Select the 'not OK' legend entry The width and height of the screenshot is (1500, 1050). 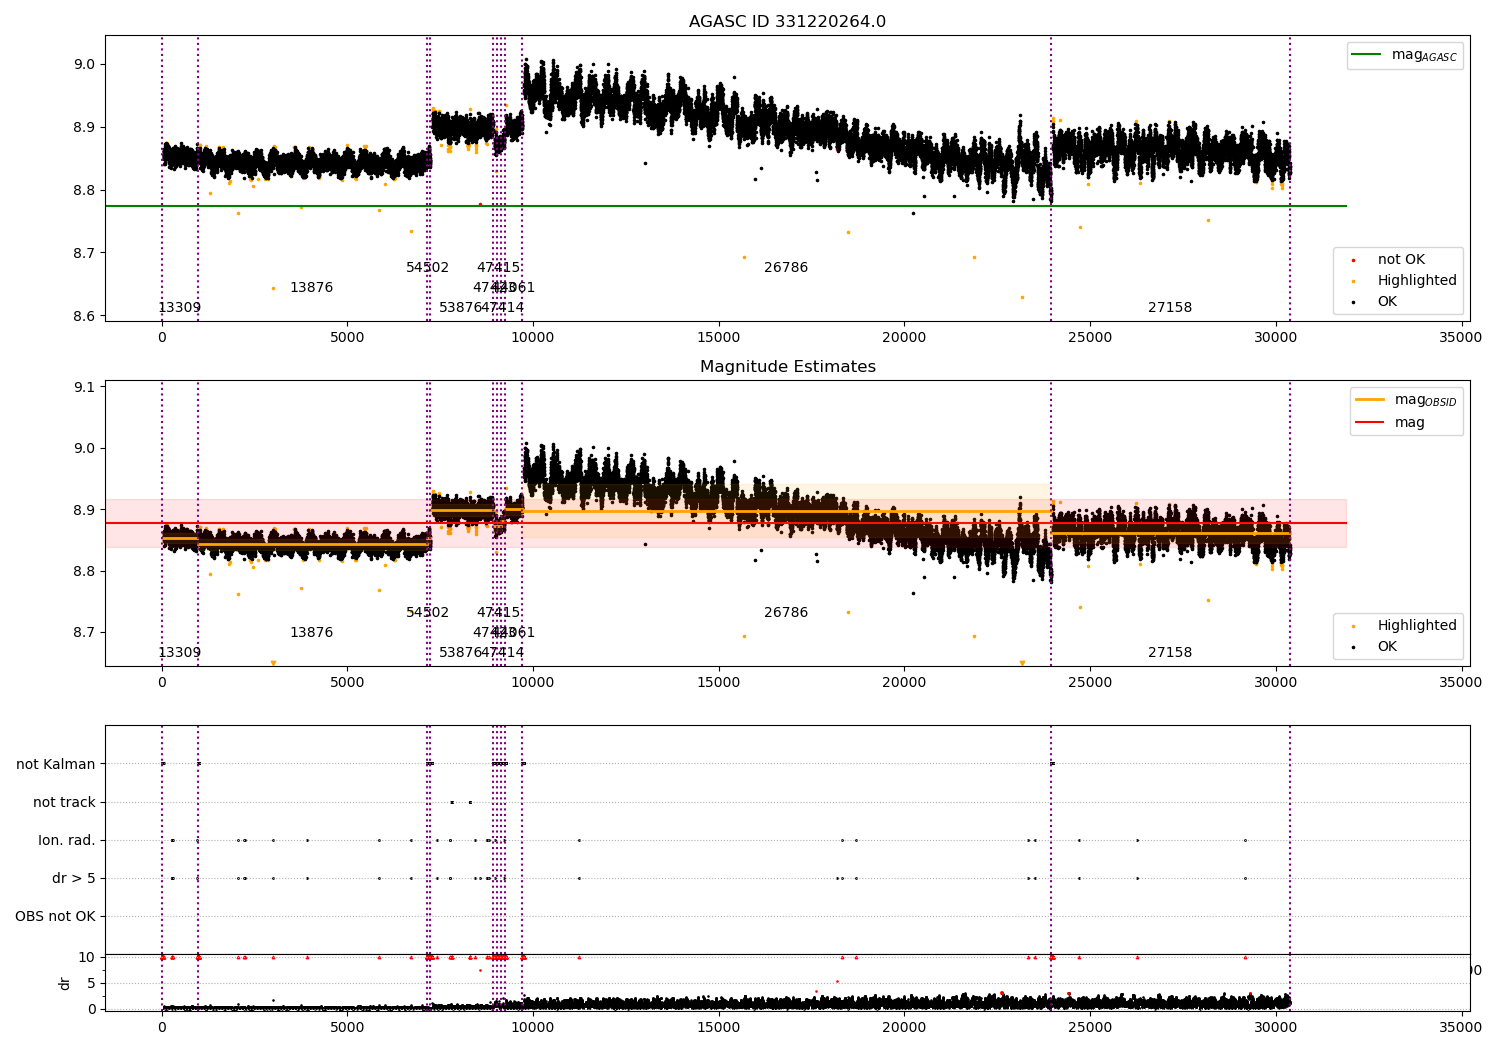1401,260
